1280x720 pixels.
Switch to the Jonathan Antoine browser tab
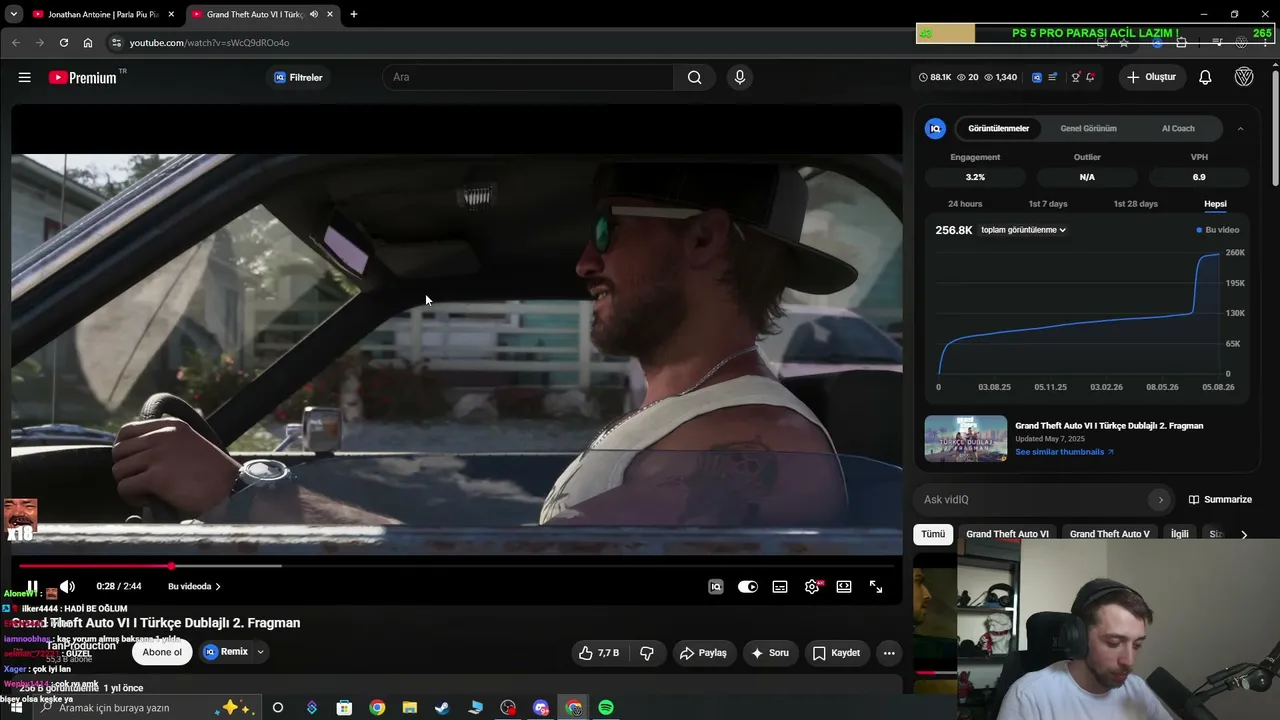pos(103,14)
